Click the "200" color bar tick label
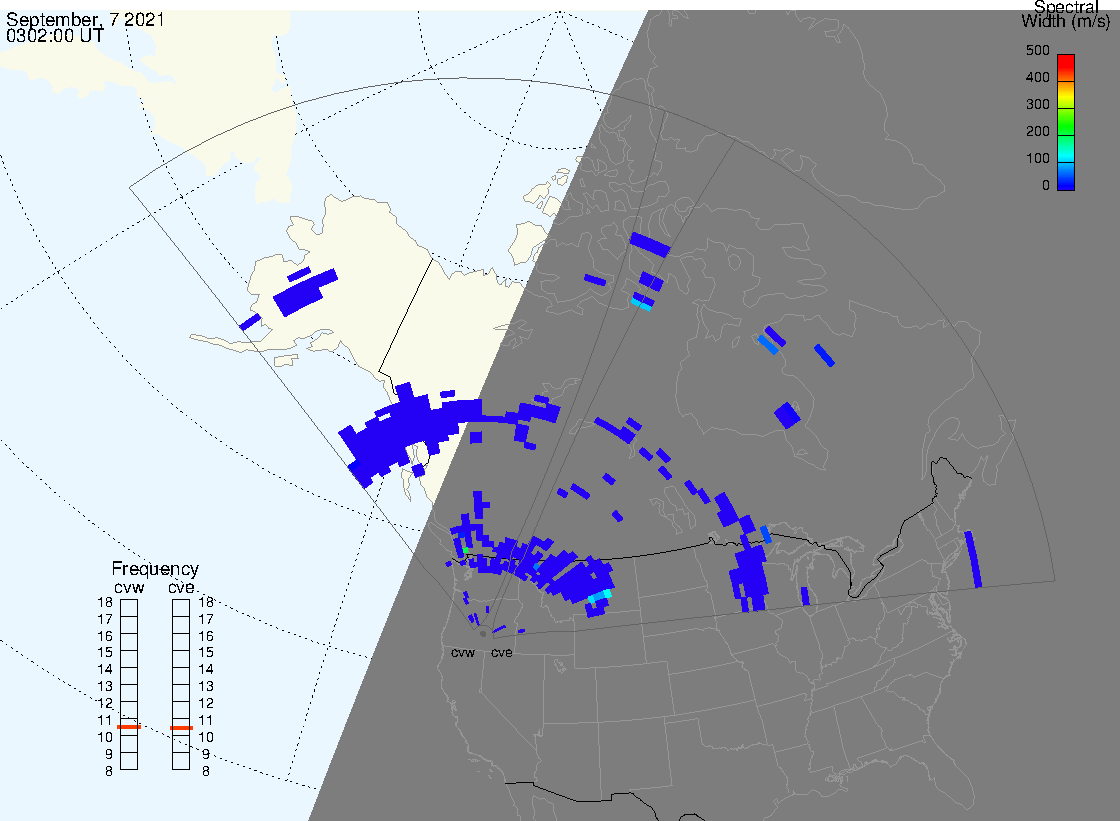The width and height of the screenshot is (1120, 821). (1037, 131)
